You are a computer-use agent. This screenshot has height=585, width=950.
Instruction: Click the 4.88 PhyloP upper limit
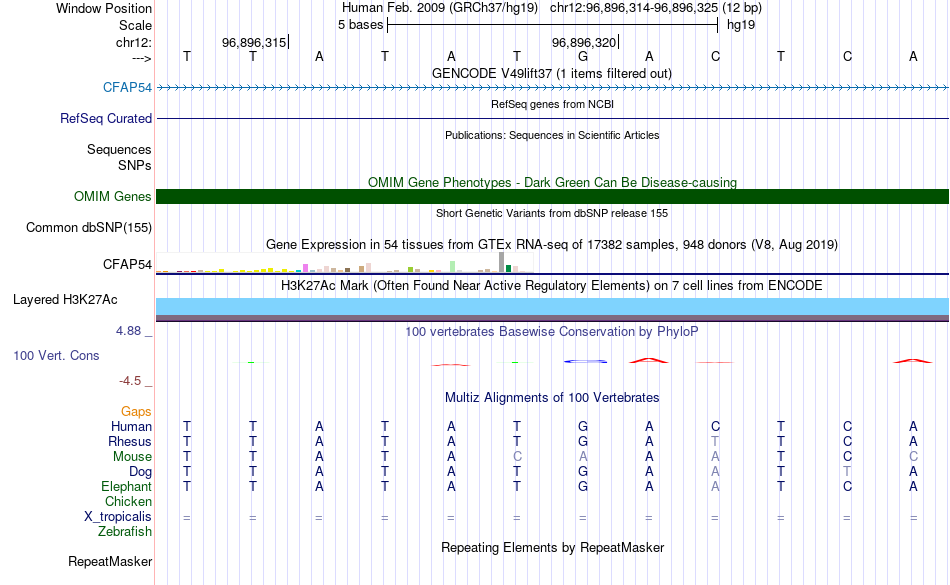point(128,331)
